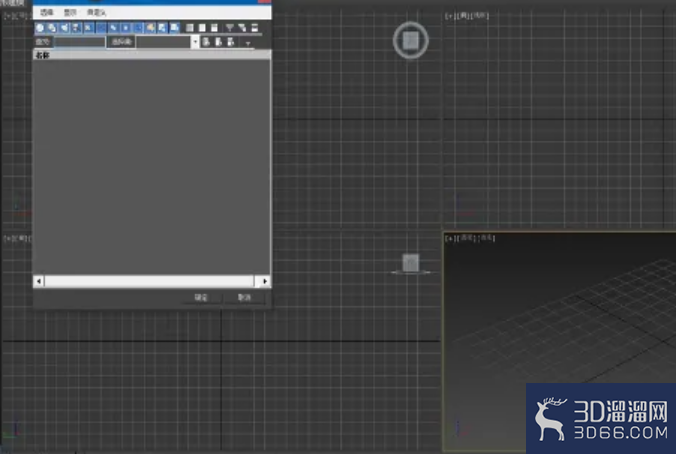Image resolution: width=676 pixels, height=454 pixels.
Task: Click the horizontal scrollbar track in dialog
Action: (x=149, y=281)
